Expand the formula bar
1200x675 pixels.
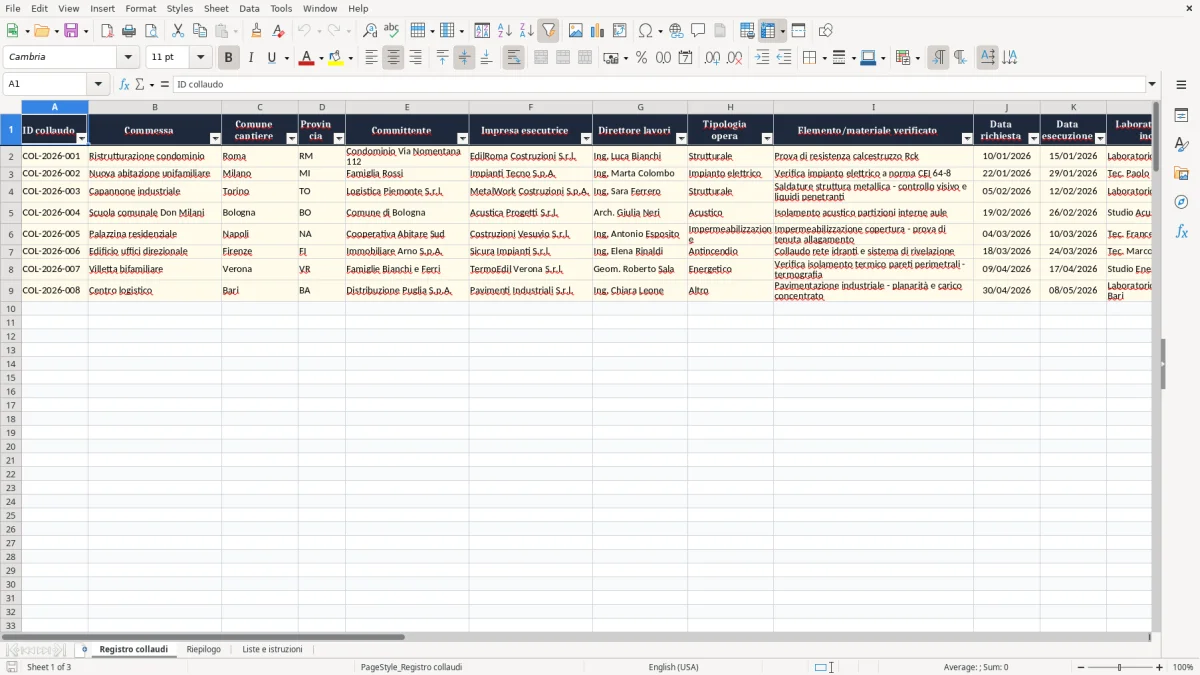(x=1152, y=84)
